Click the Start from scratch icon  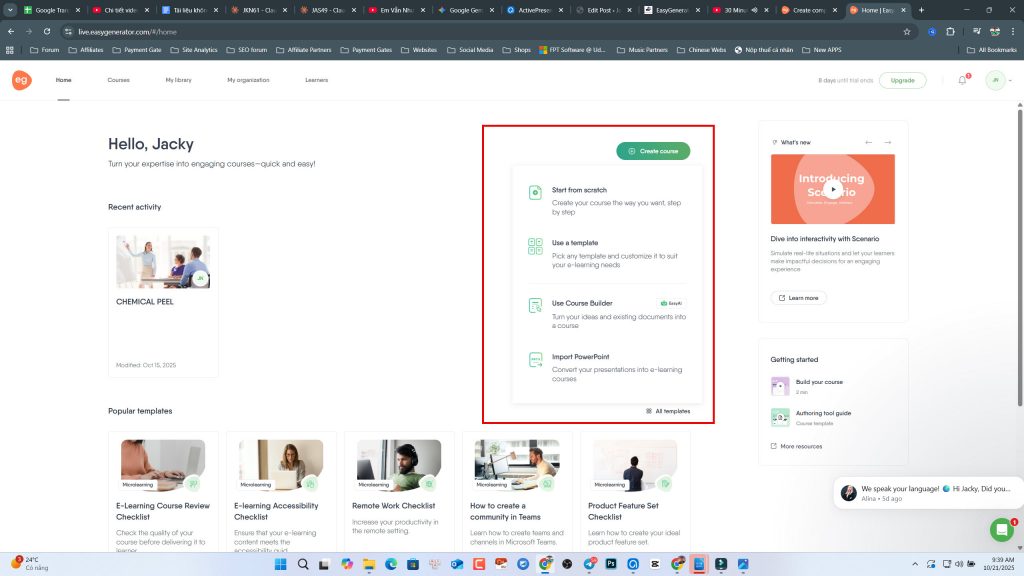[536, 192]
